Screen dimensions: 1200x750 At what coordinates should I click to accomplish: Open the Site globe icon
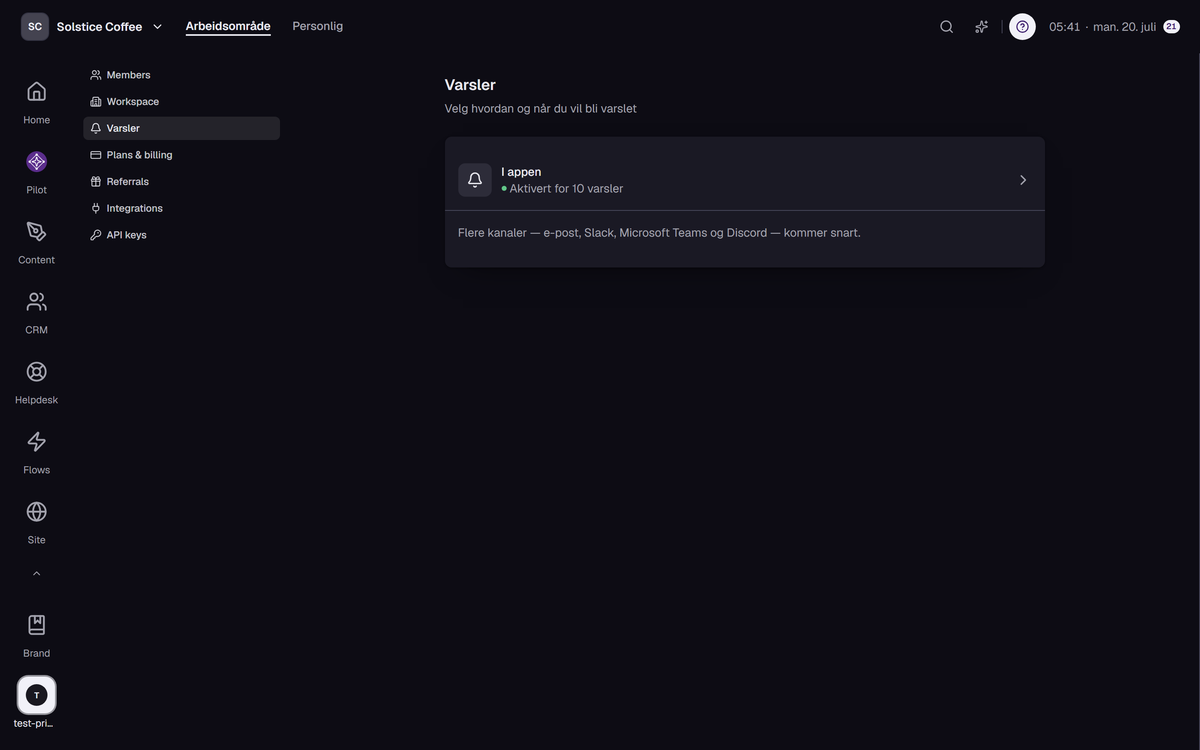pyautogui.click(x=36, y=512)
